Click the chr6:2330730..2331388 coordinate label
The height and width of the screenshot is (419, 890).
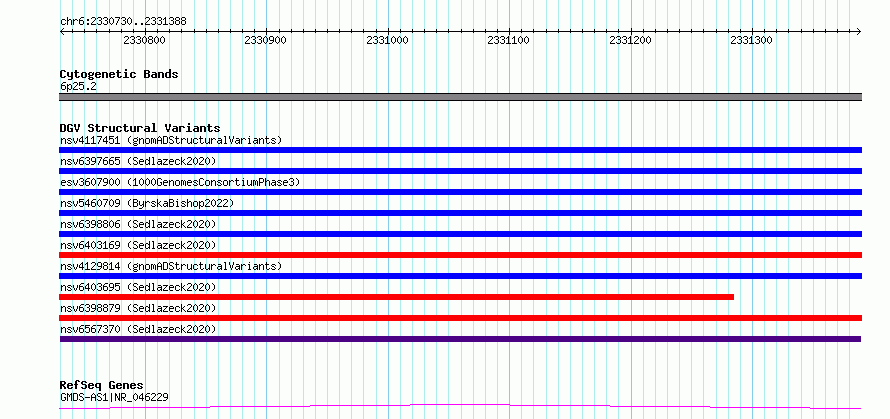pyautogui.click(x=123, y=22)
